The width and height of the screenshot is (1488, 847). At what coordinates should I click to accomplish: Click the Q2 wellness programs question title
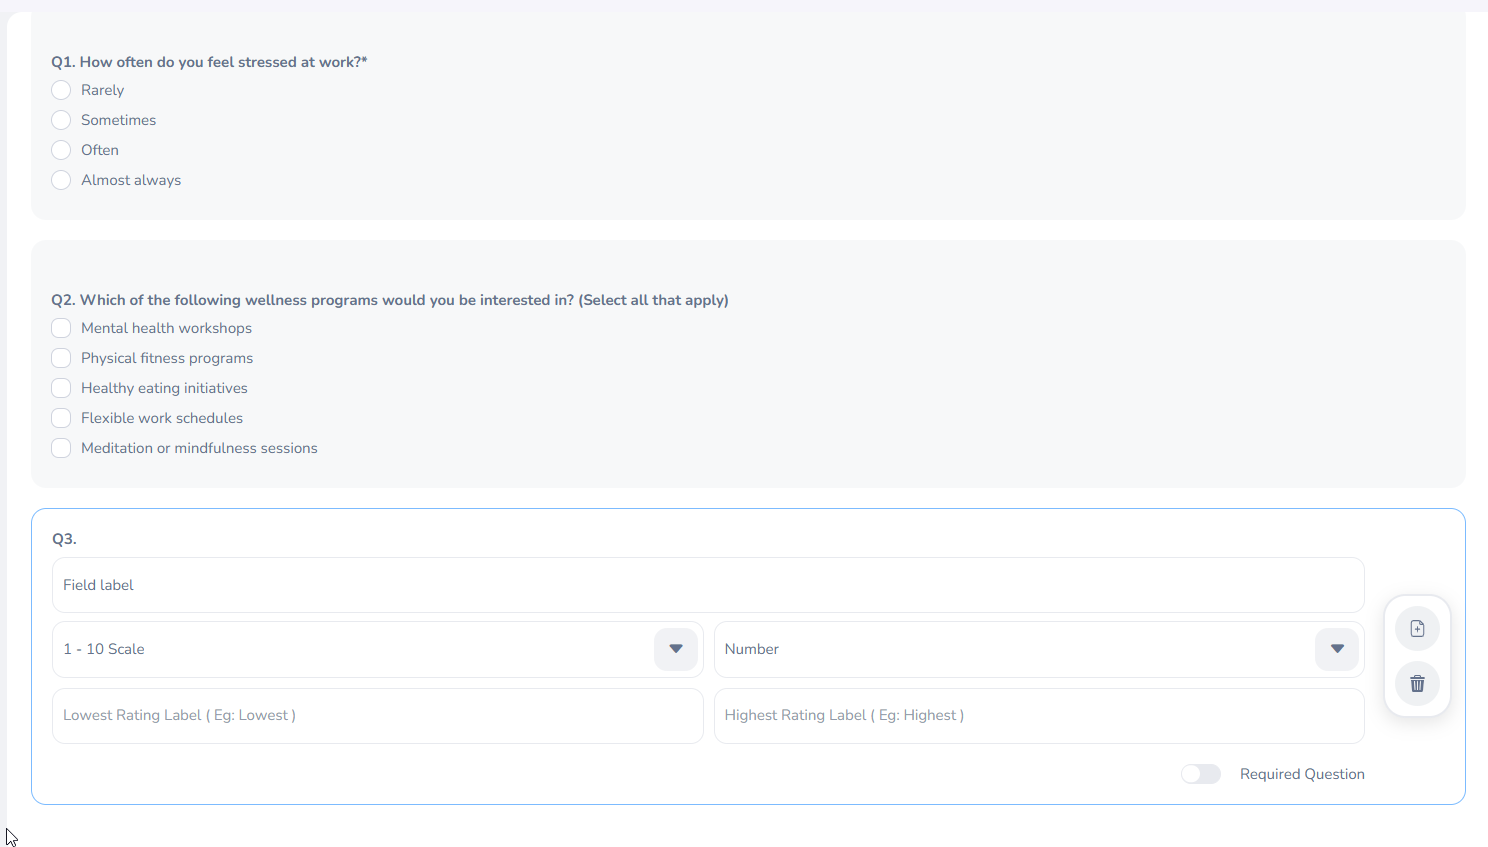pyautogui.click(x=390, y=300)
